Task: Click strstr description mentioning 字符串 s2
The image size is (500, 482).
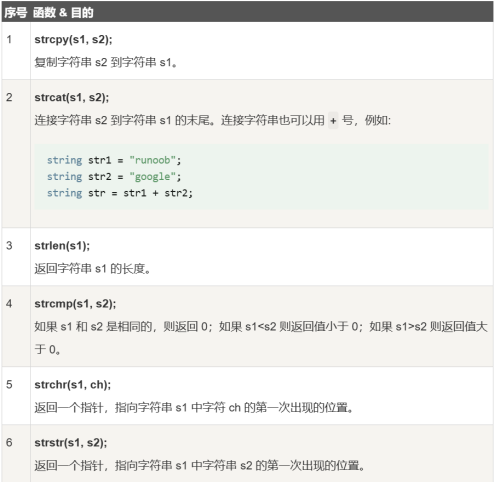Action: pos(199,465)
